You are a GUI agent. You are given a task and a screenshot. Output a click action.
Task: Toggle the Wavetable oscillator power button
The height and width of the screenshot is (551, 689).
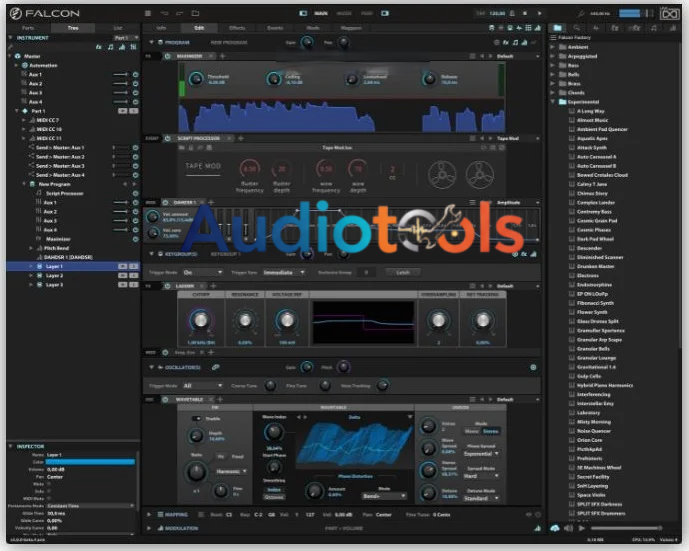[166, 399]
